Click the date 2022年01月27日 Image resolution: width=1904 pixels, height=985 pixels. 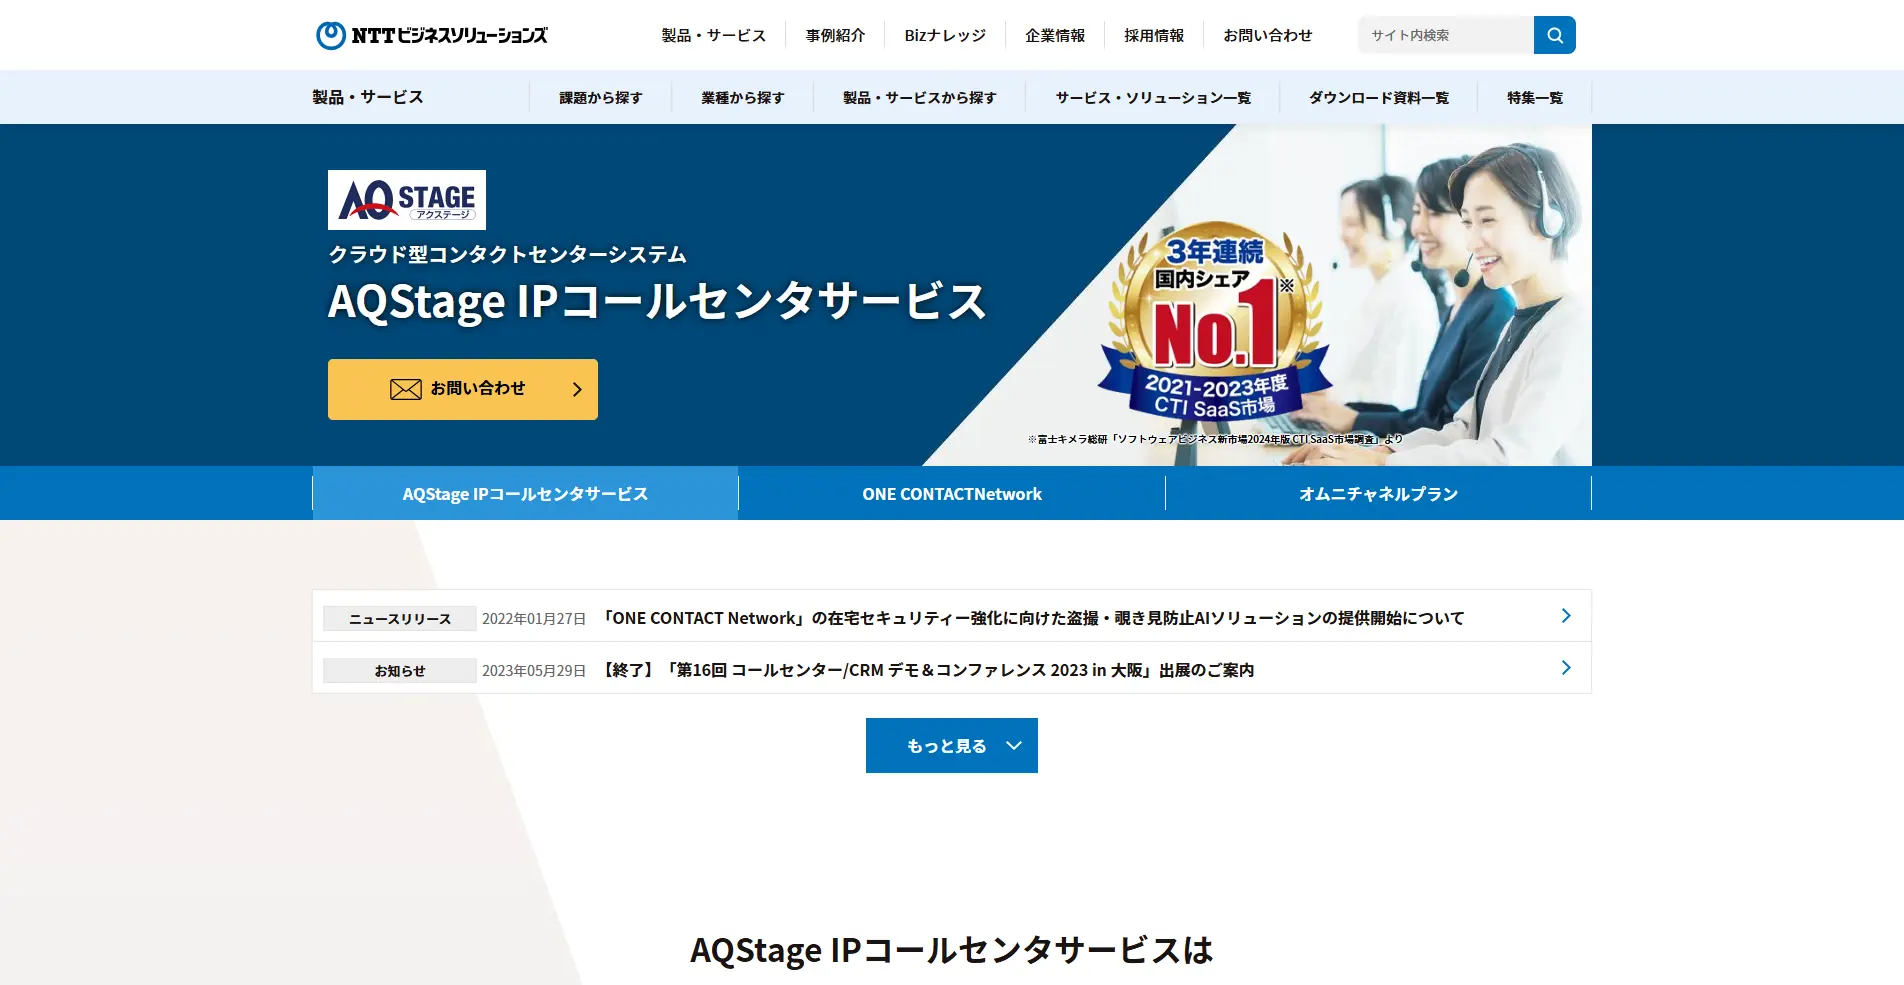[x=534, y=619]
